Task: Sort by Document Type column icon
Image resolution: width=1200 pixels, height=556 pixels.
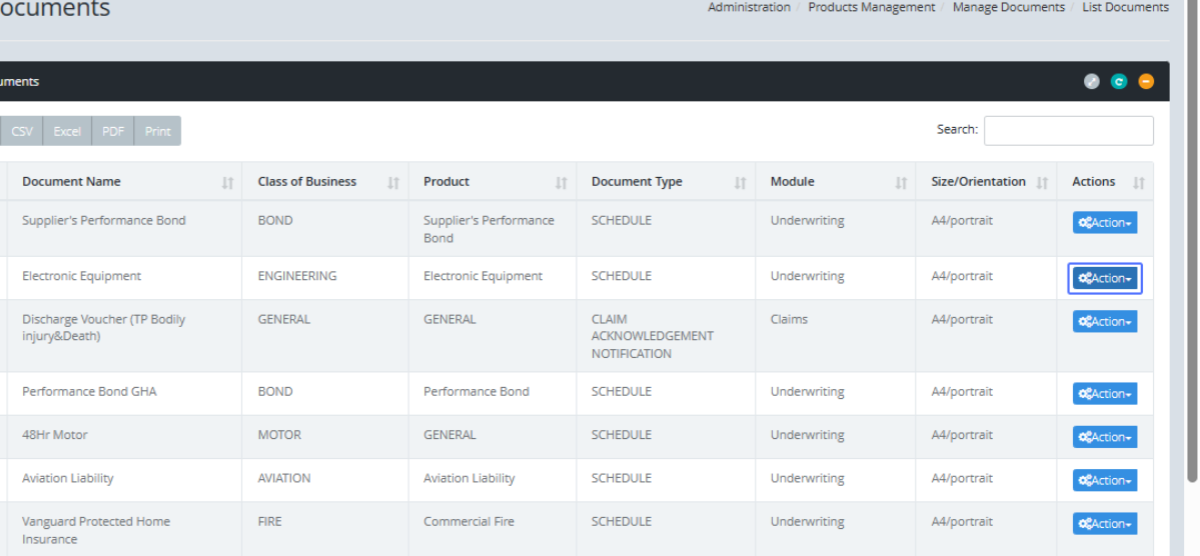Action: coord(740,183)
